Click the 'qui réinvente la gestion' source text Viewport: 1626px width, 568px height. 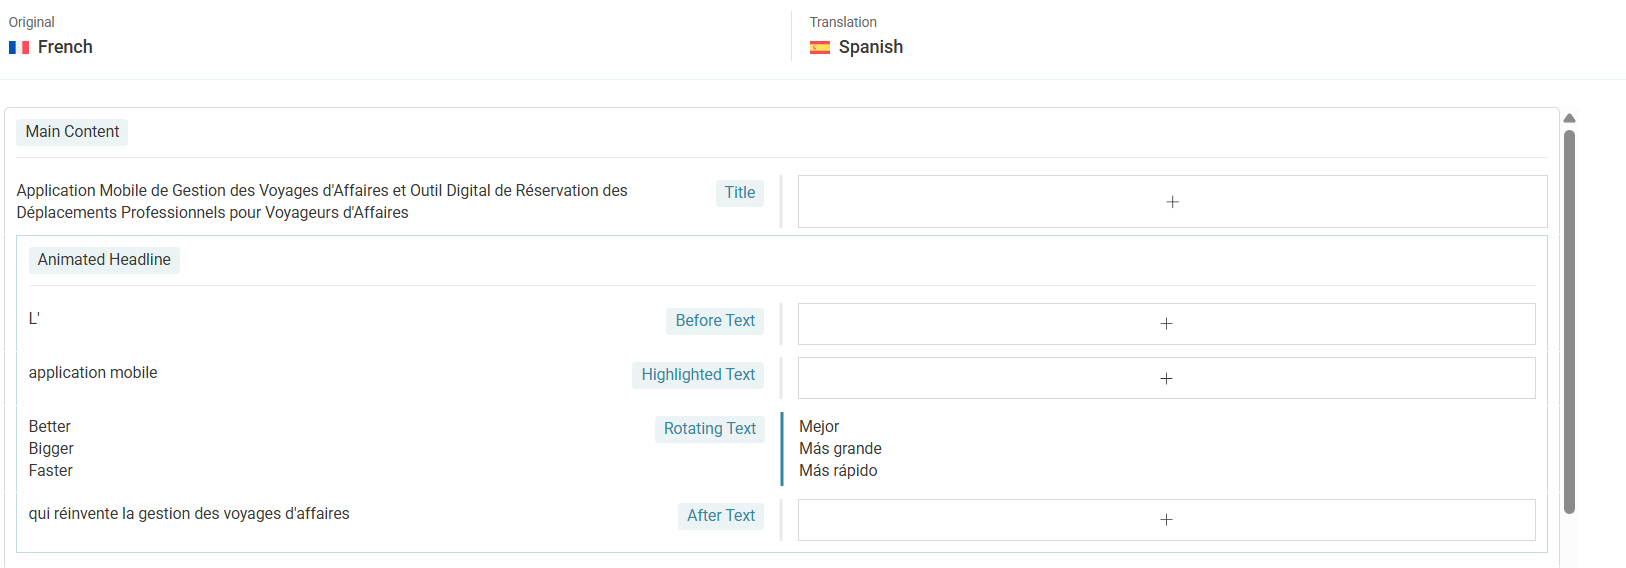tap(189, 514)
